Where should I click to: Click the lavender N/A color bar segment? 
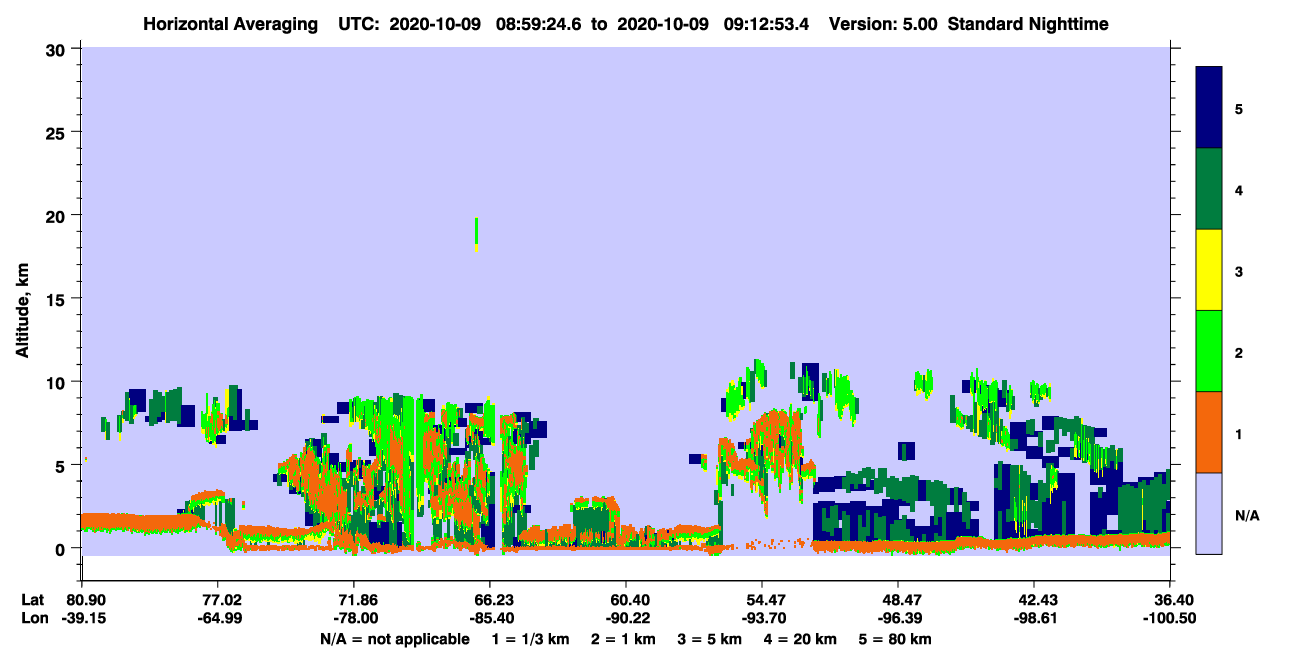[x=1209, y=513]
